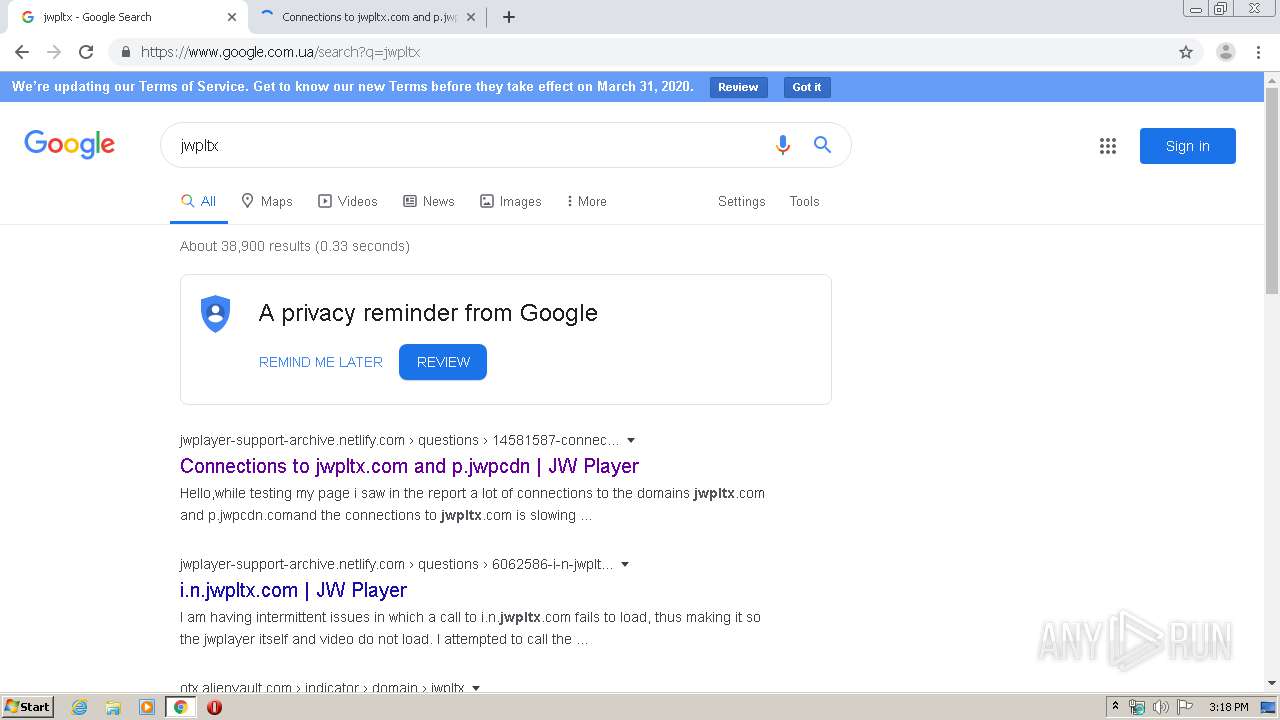Switch to Images results

(511, 201)
